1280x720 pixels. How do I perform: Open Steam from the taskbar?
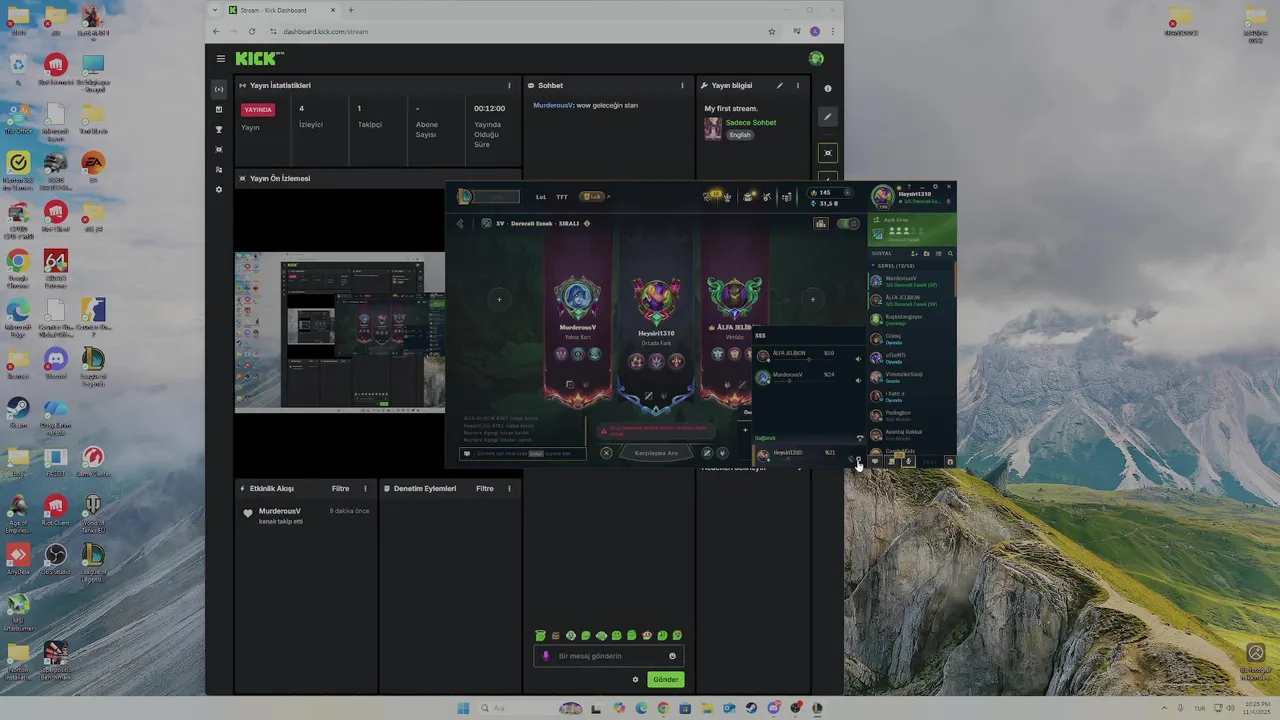(x=751, y=708)
